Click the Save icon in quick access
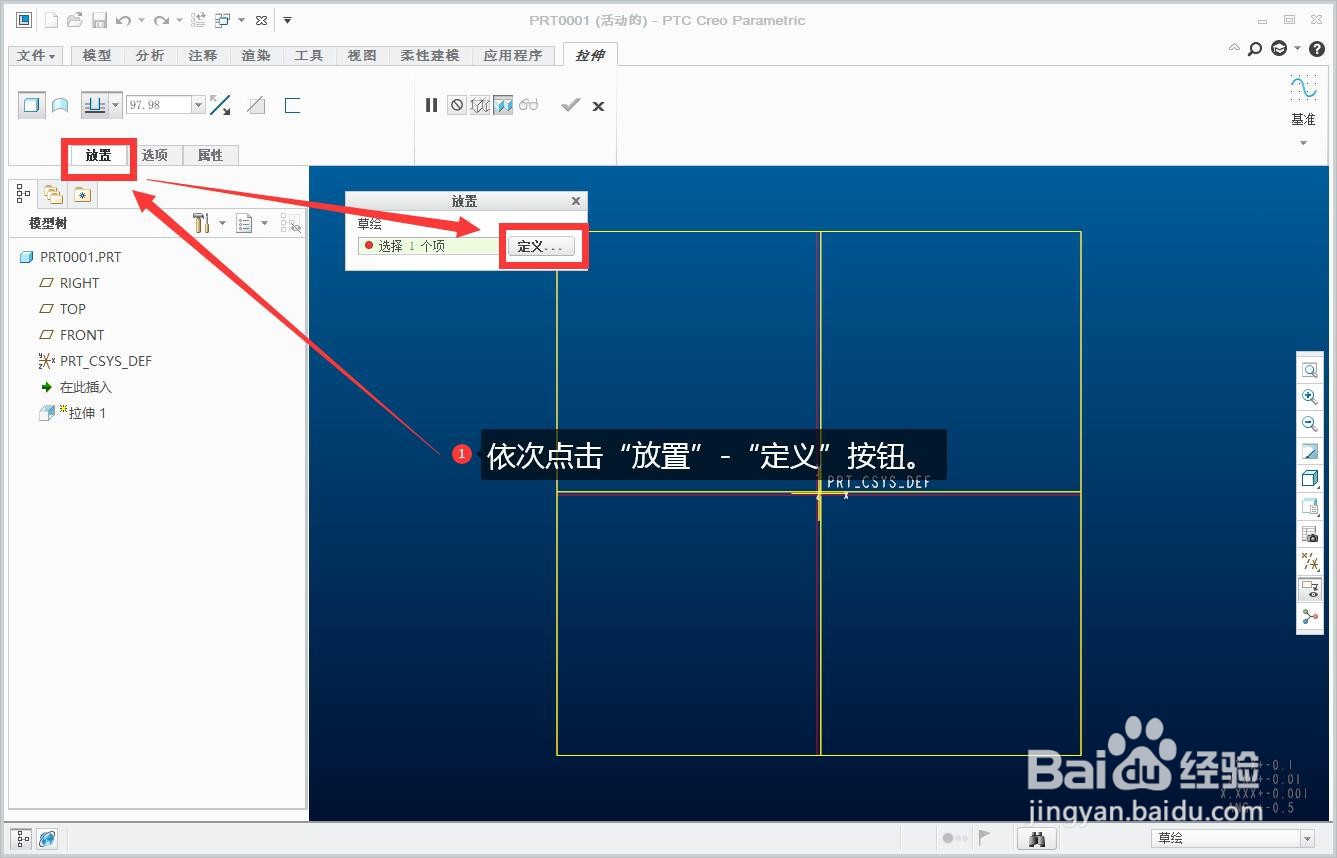 [99, 20]
